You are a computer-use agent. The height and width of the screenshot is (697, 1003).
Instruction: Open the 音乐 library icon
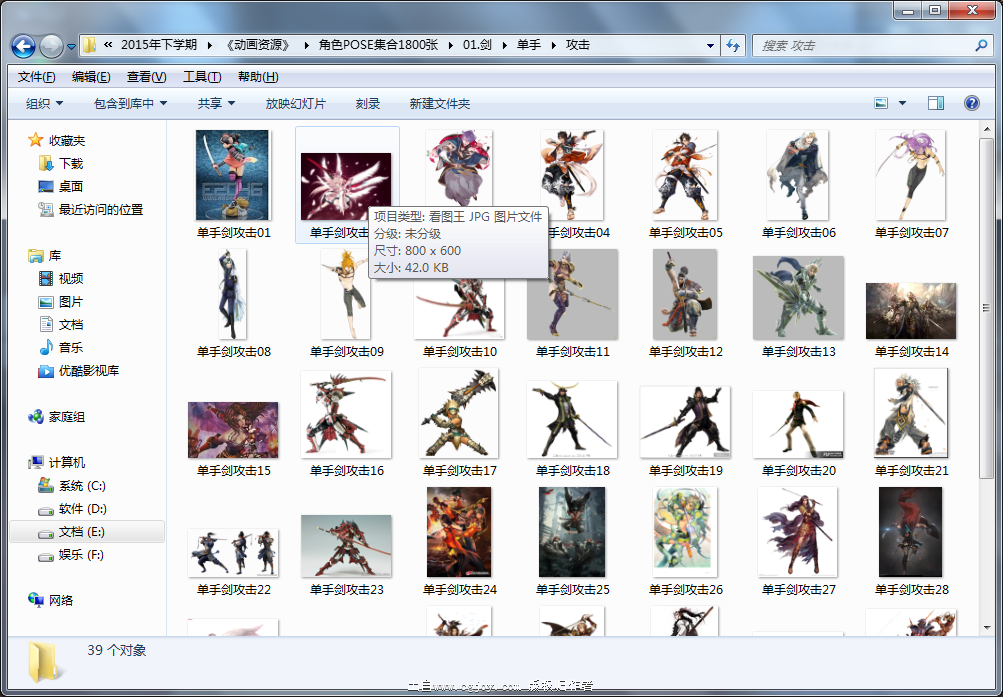tap(45, 347)
